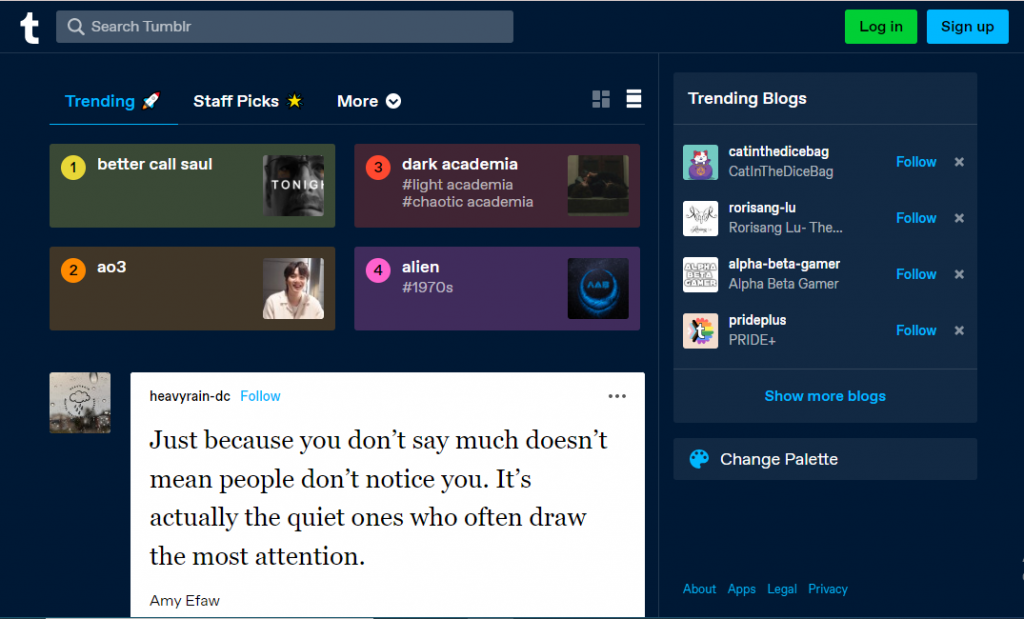Open catinthedicebag blog avatar

(x=700, y=162)
